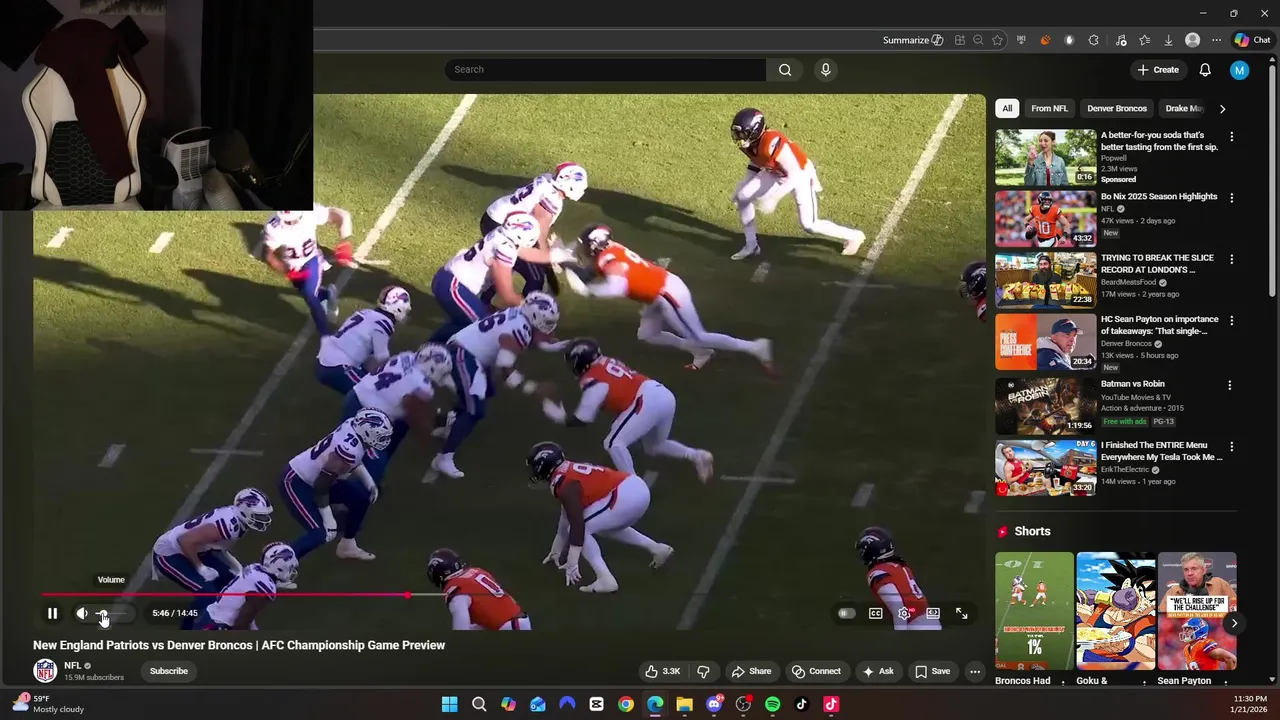Open the options menu for the Popwell ad
The width and height of the screenshot is (1280, 720).
click(x=1231, y=136)
